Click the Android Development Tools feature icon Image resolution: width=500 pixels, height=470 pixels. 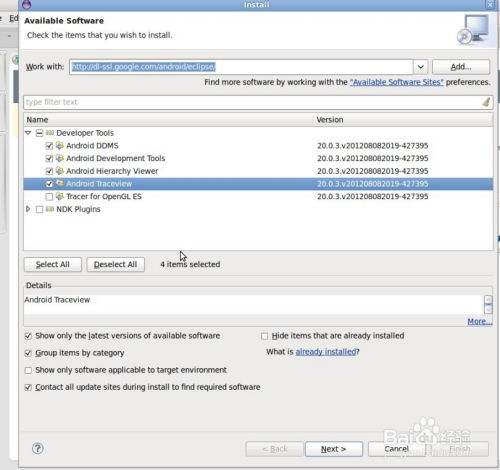pos(60,158)
